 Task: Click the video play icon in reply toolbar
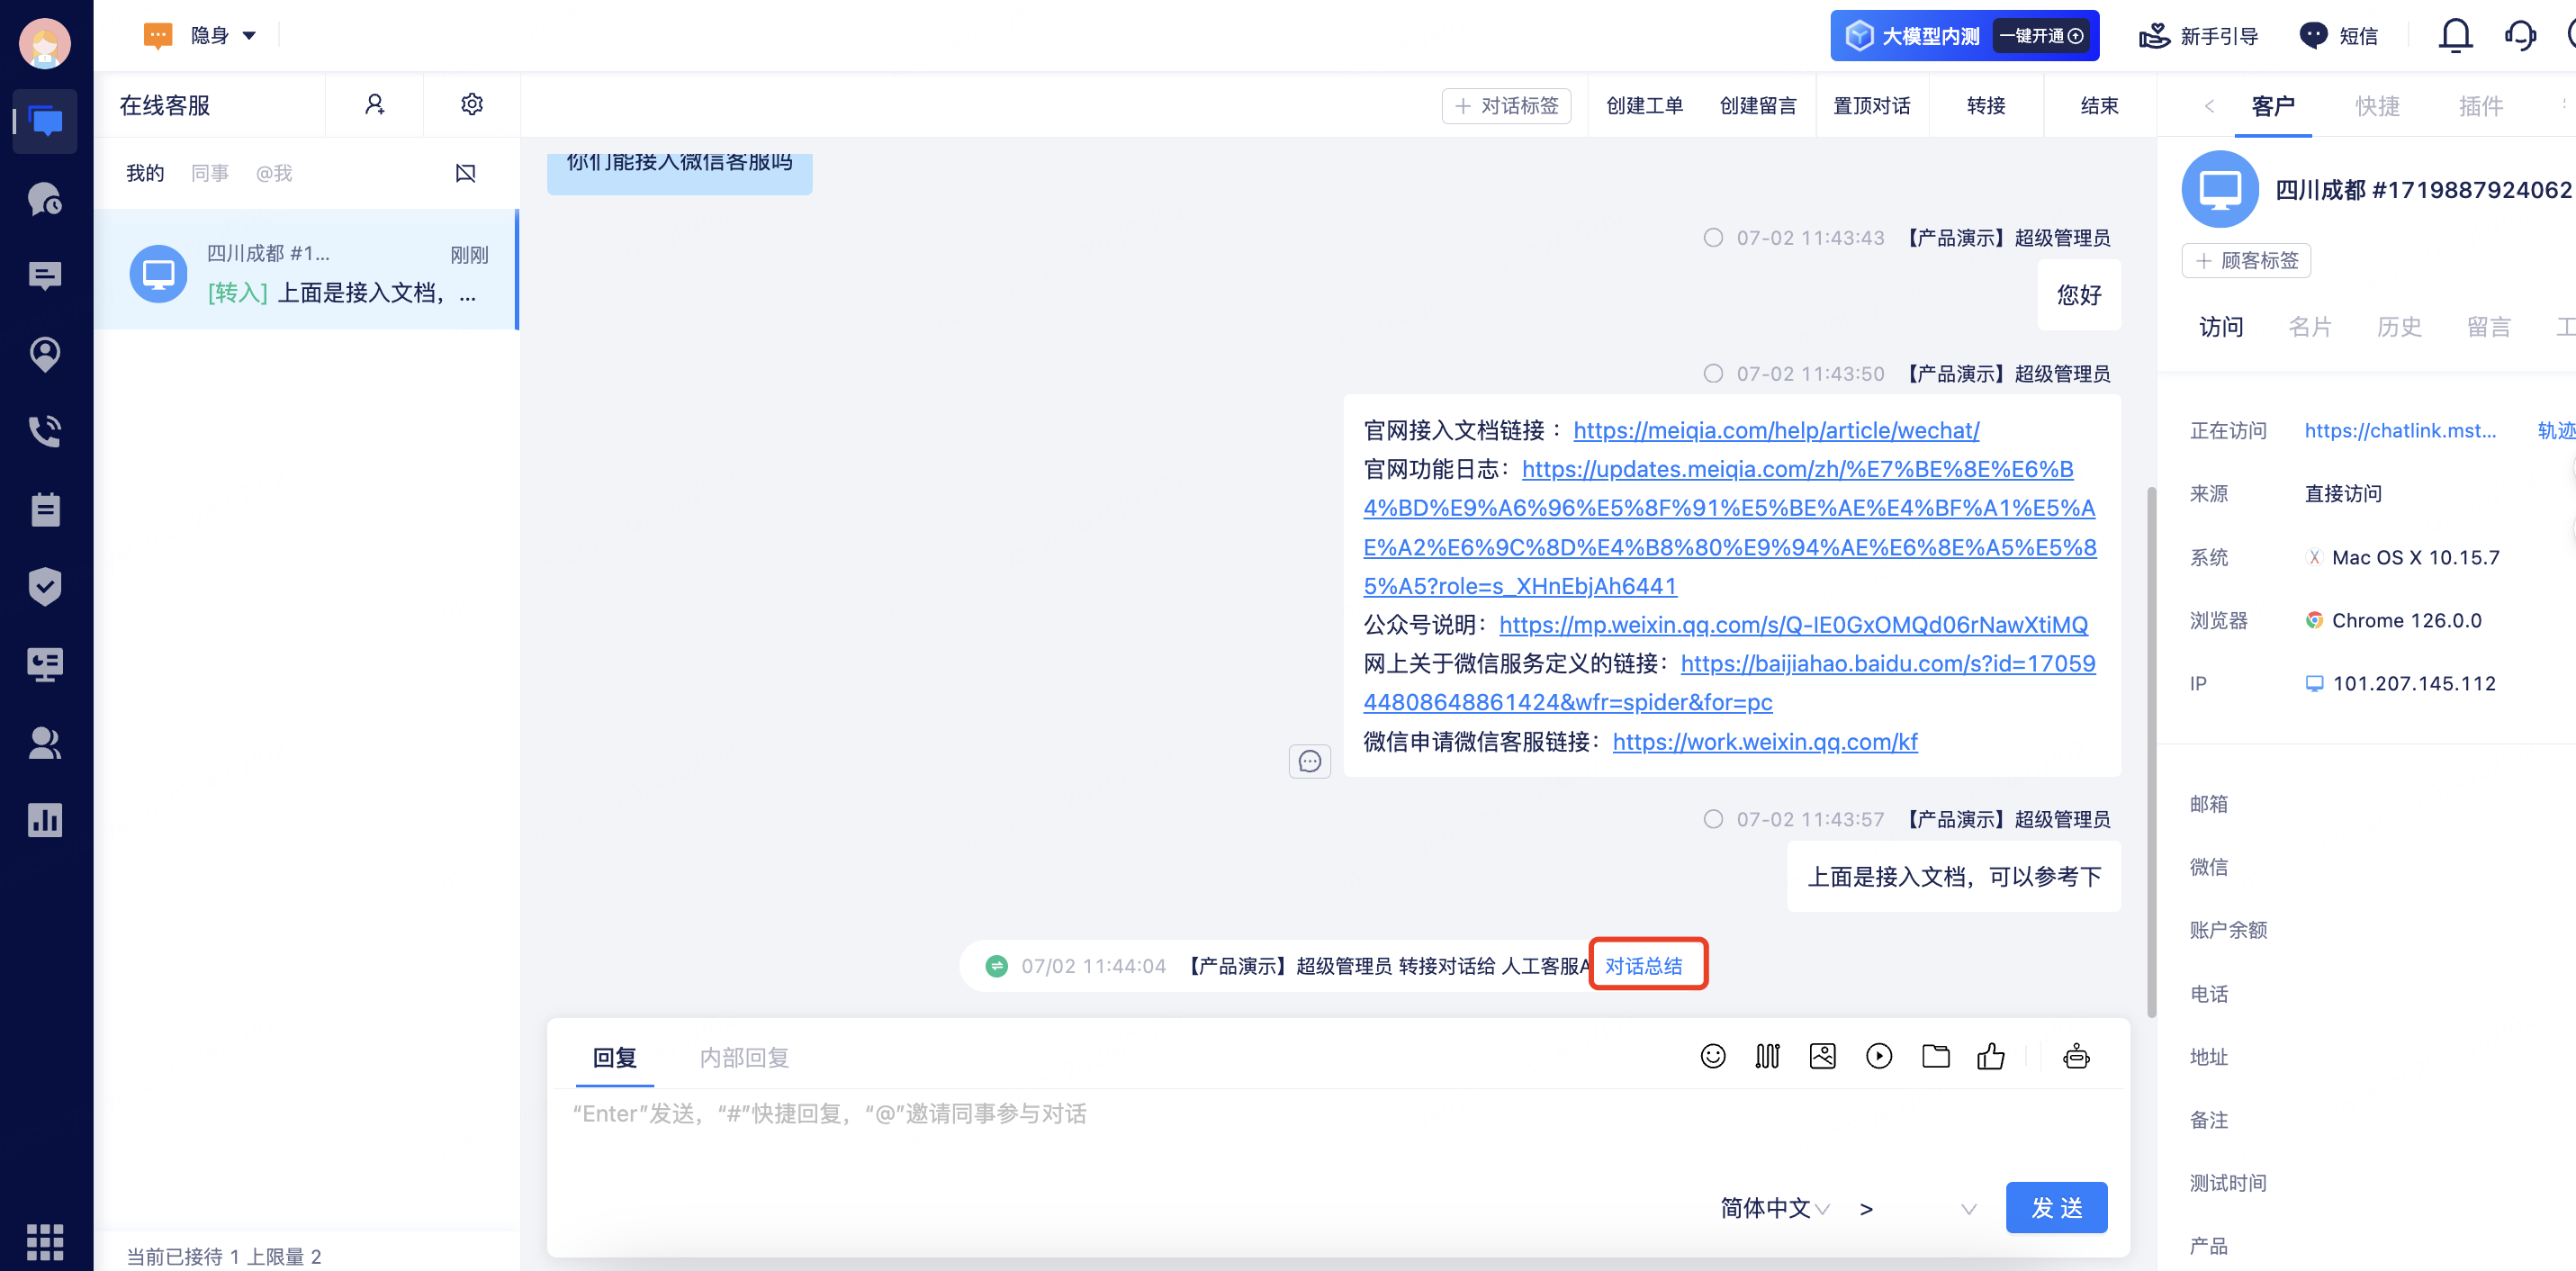(1879, 1056)
